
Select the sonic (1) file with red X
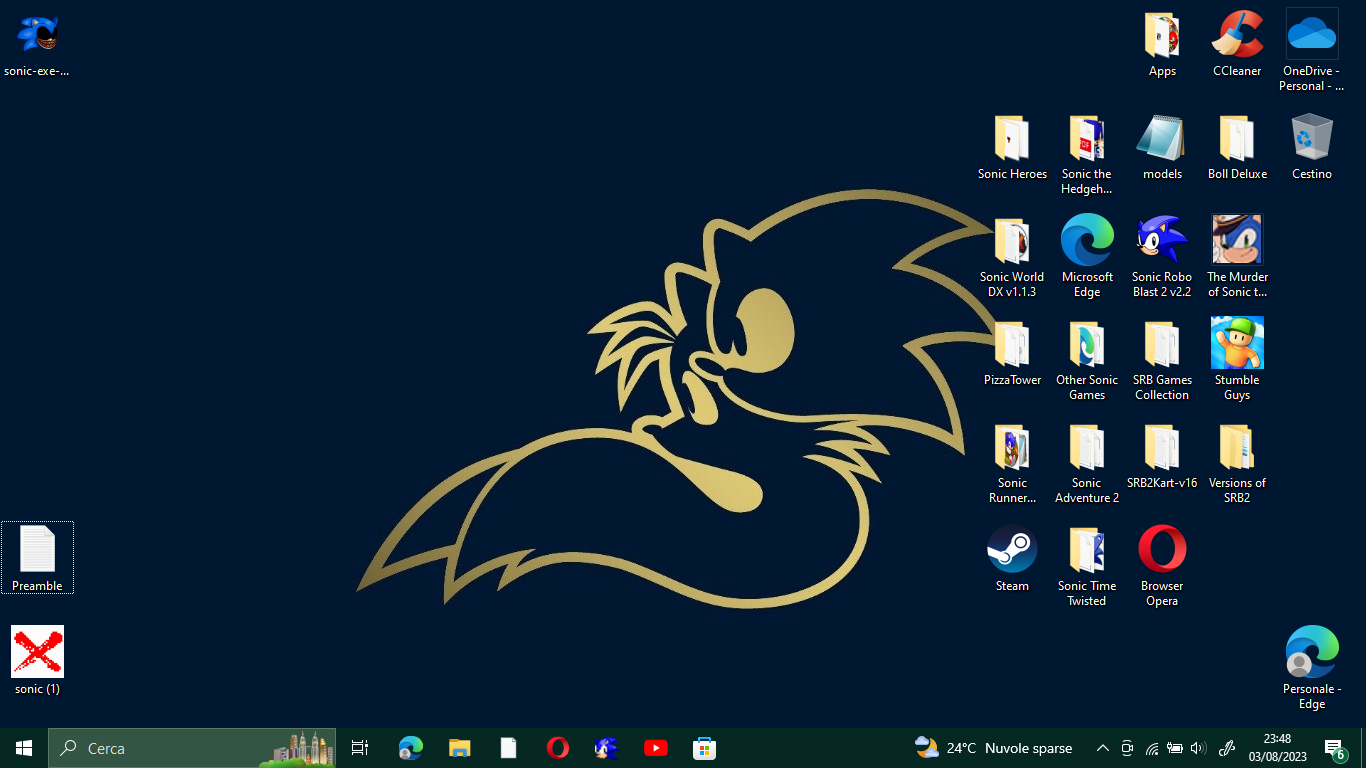37,661
